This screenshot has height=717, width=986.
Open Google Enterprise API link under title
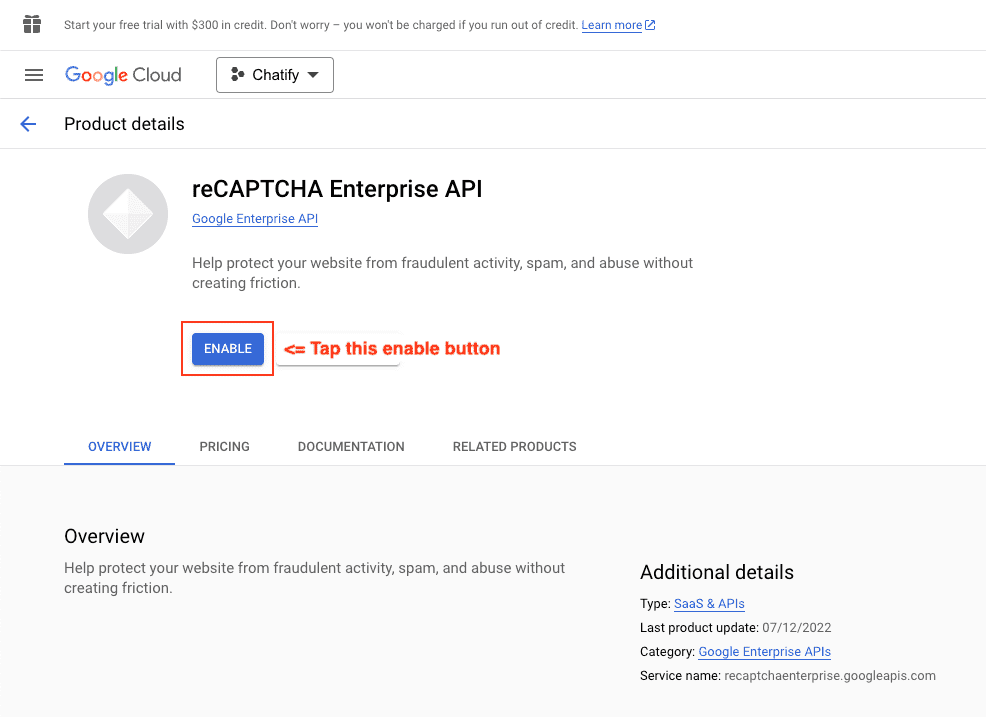(x=255, y=219)
